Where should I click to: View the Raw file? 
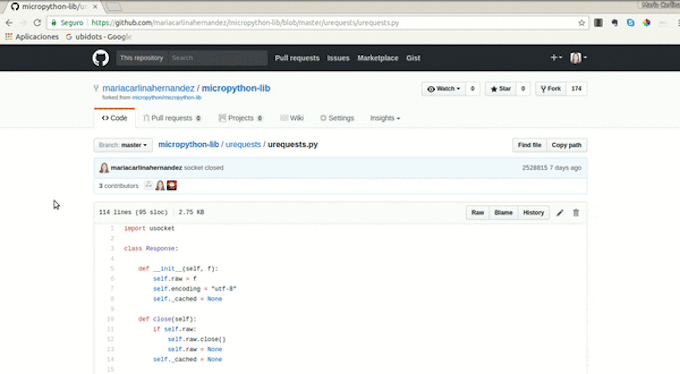point(477,213)
